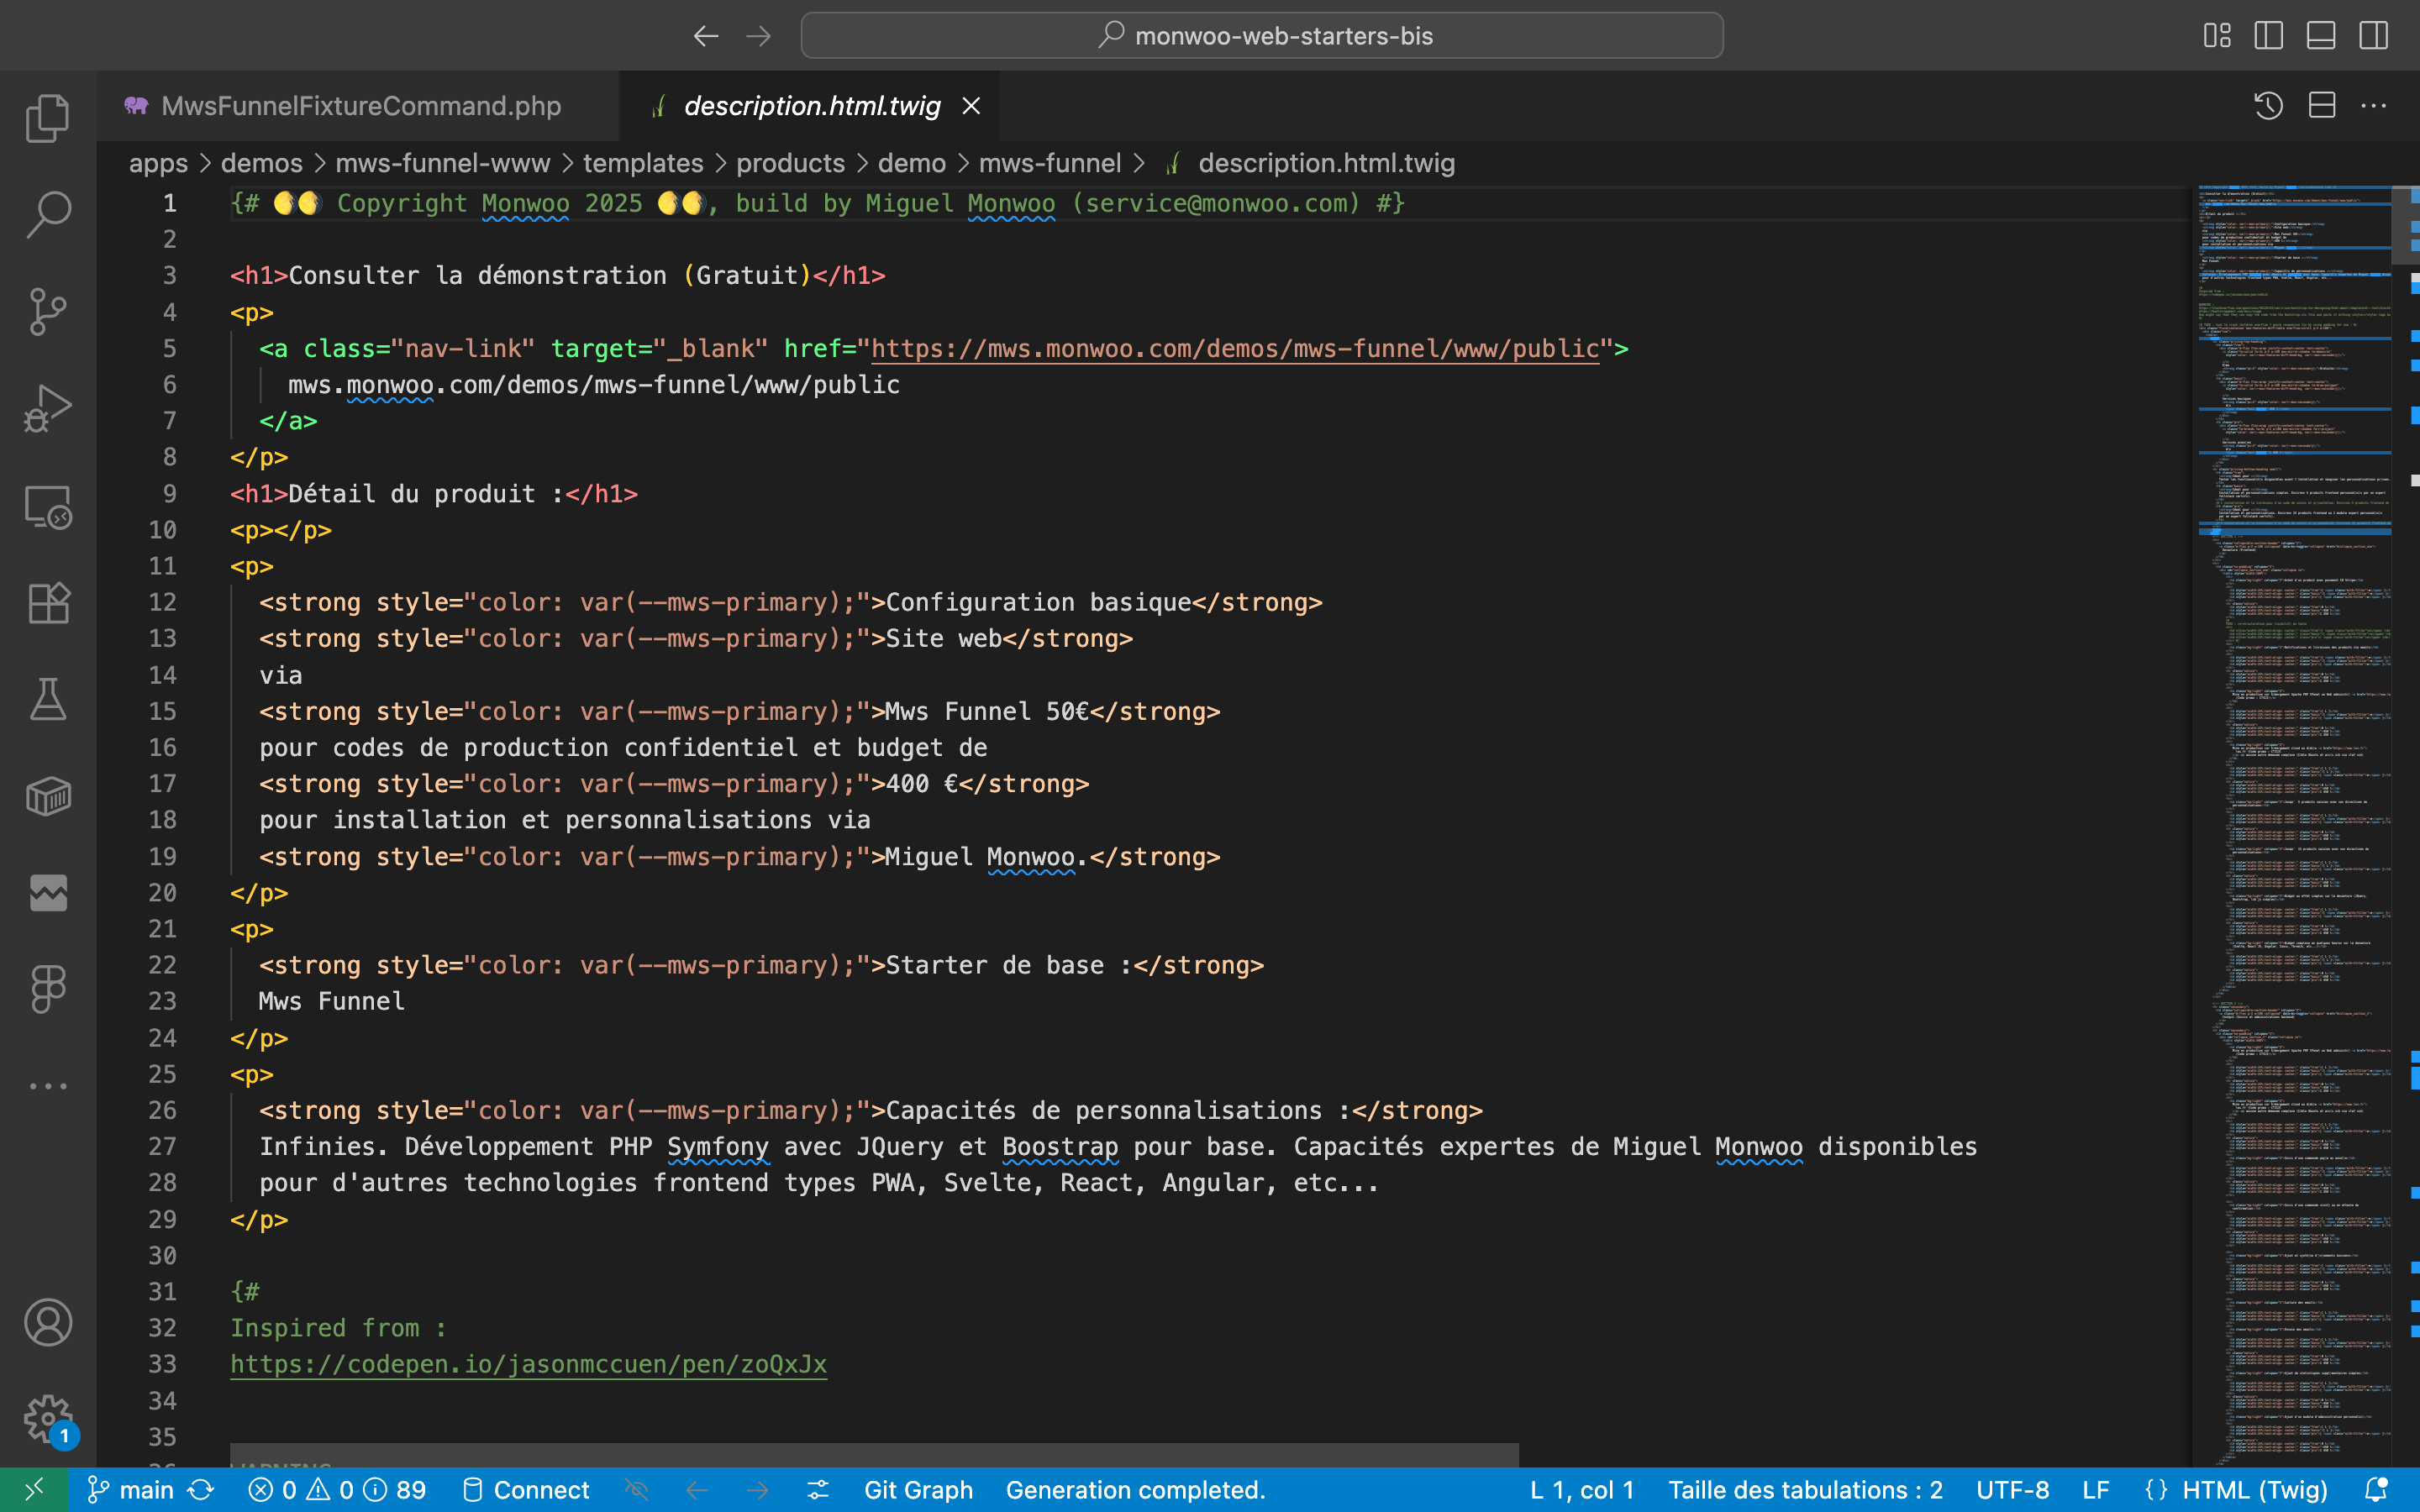Viewport: 2420px width, 1512px height.
Task: Toggle the secondary side bar layout
Action: coord(2373,36)
